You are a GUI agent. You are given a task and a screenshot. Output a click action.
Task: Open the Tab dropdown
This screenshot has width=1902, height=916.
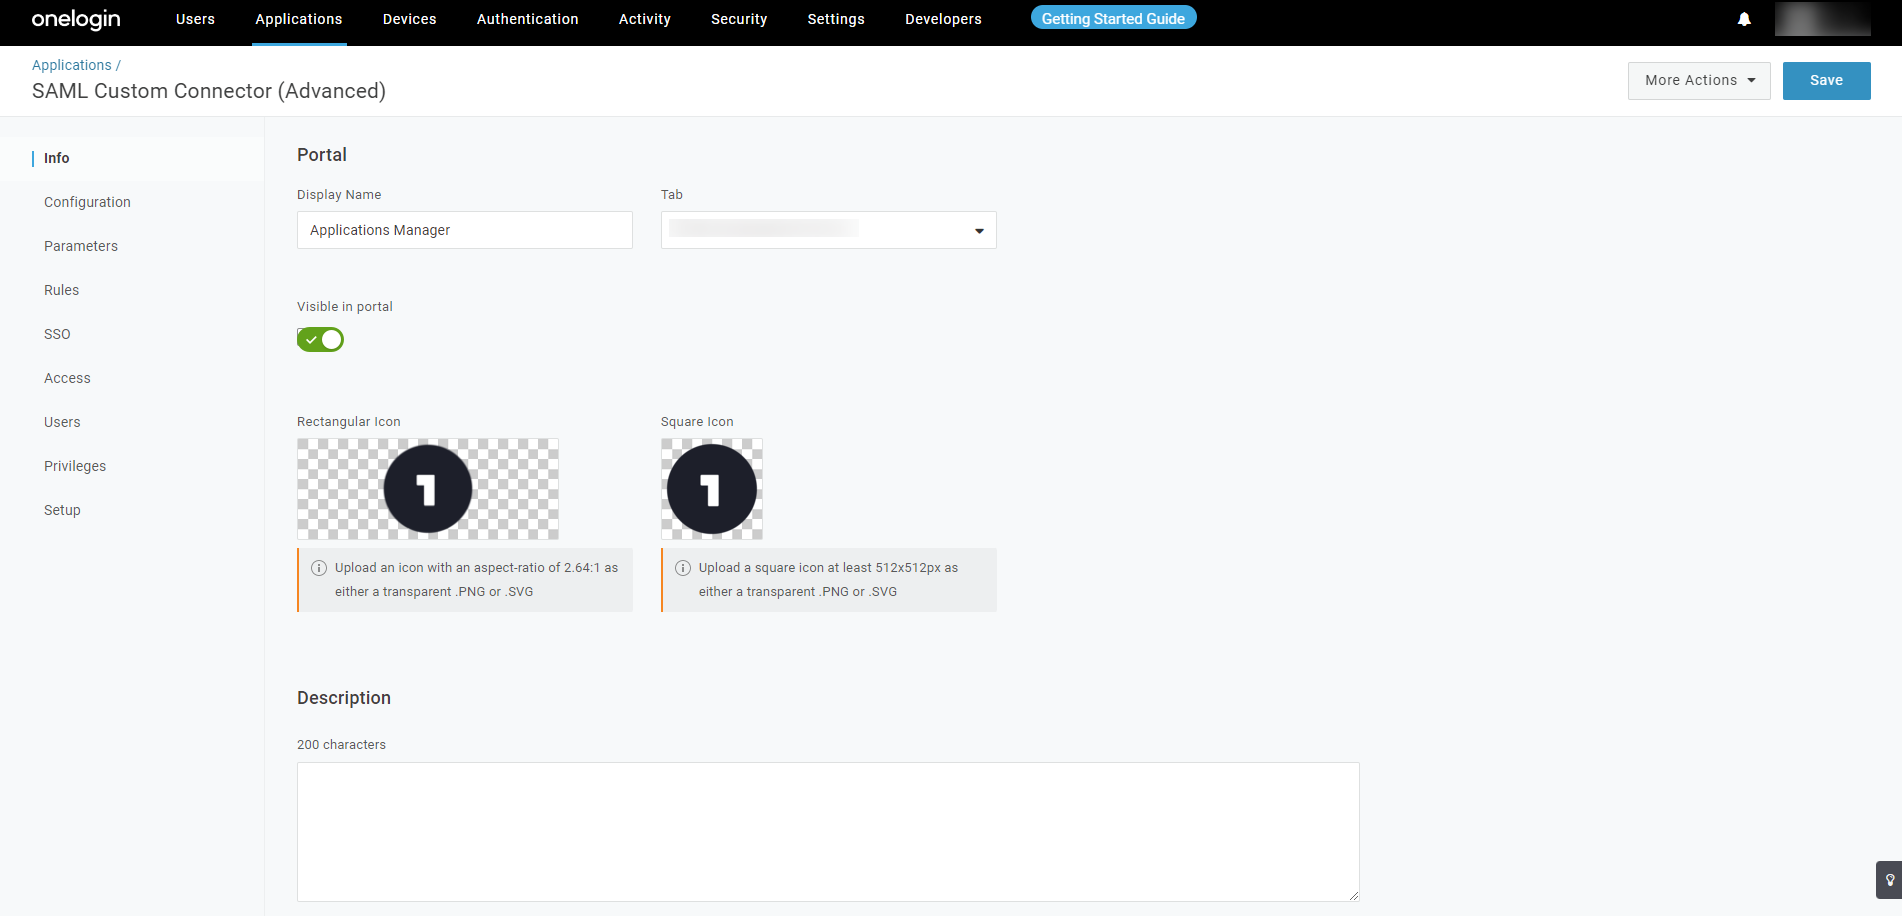click(x=828, y=230)
